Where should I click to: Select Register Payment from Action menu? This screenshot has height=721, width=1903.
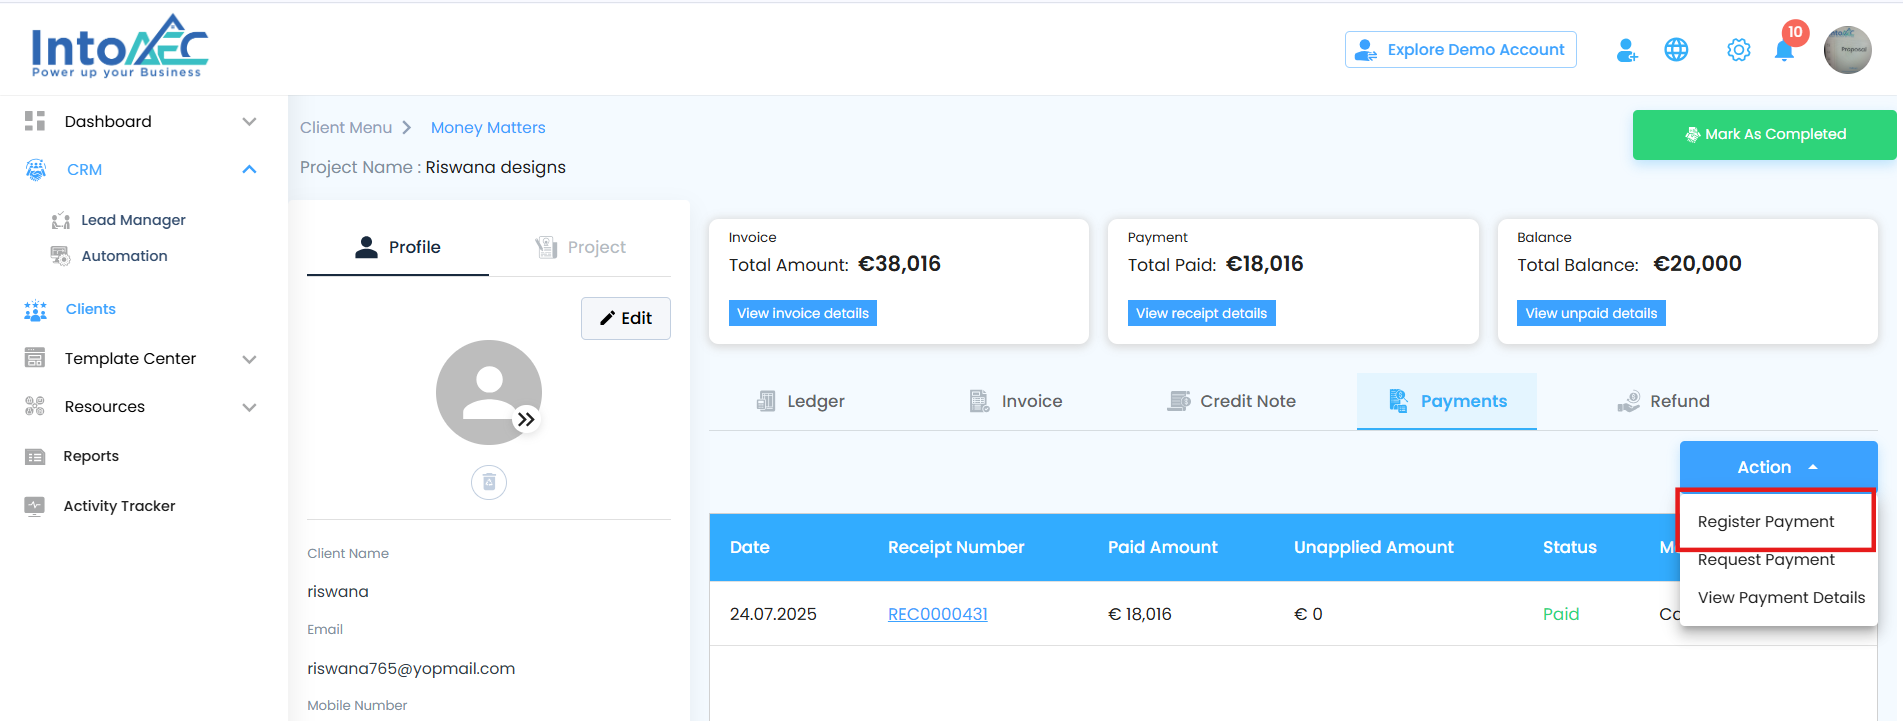[1766, 522]
